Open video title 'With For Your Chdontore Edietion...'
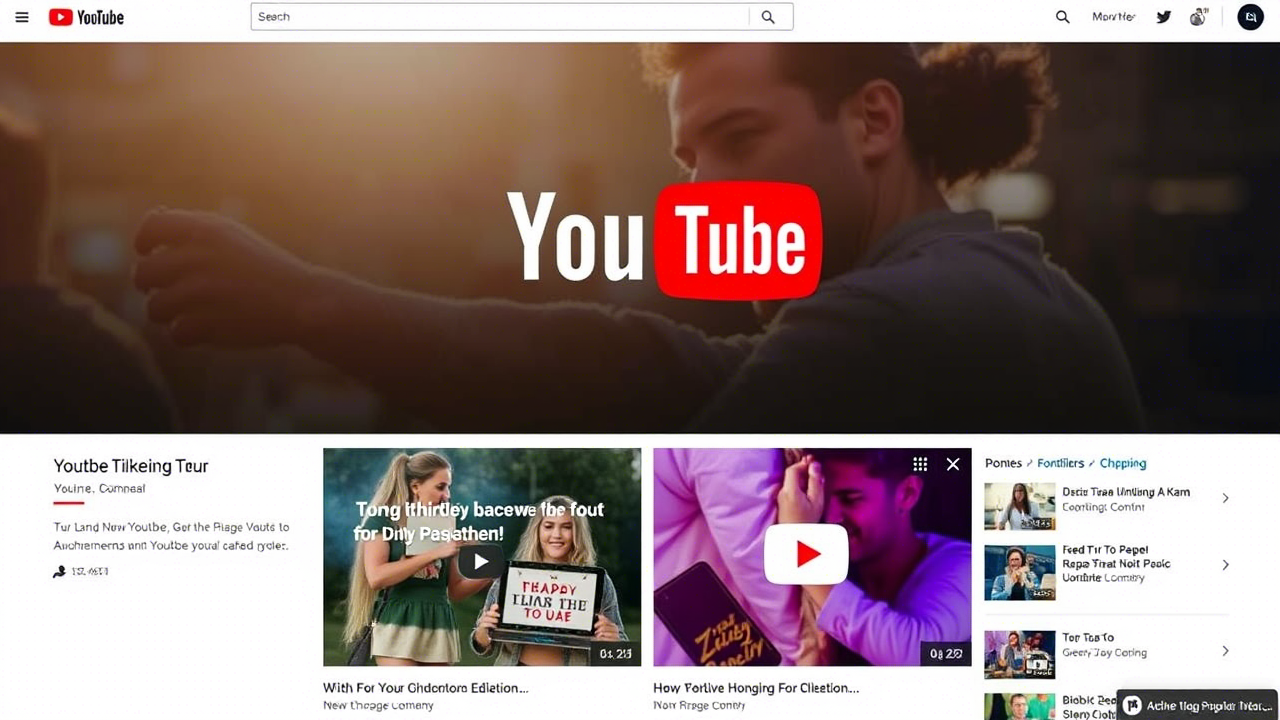 click(425, 688)
